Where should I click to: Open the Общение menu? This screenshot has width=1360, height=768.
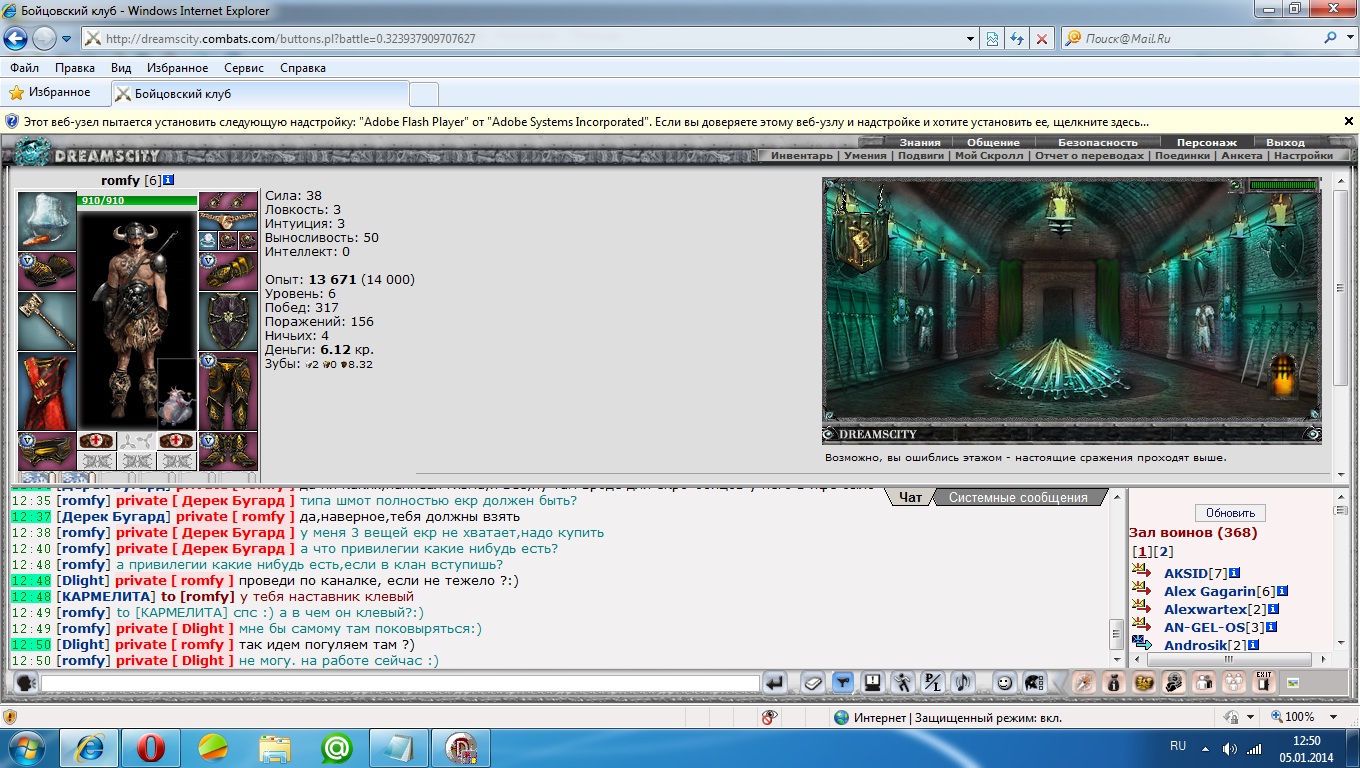(993, 142)
